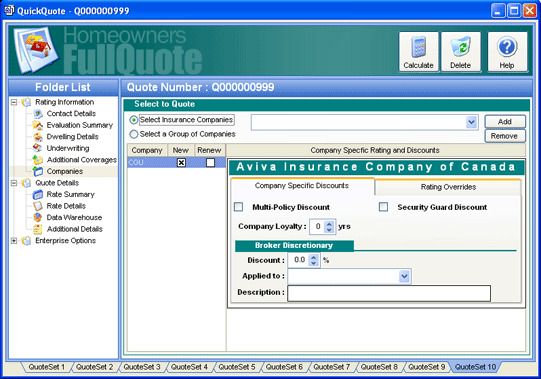Open Underwriting in the folder list
This screenshot has width=541, height=379.
68,148
